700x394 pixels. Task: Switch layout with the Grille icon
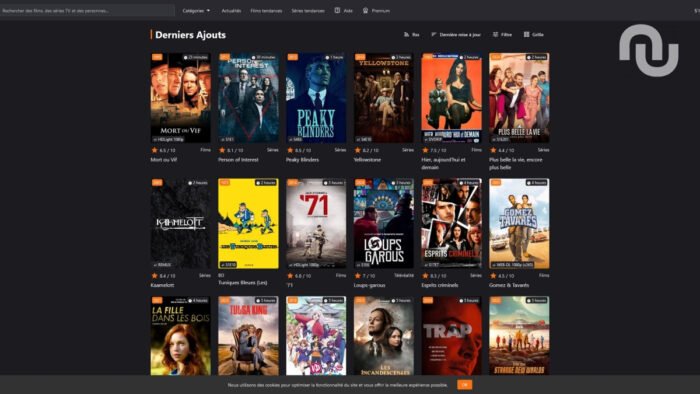pyautogui.click(x=526, y=34)
